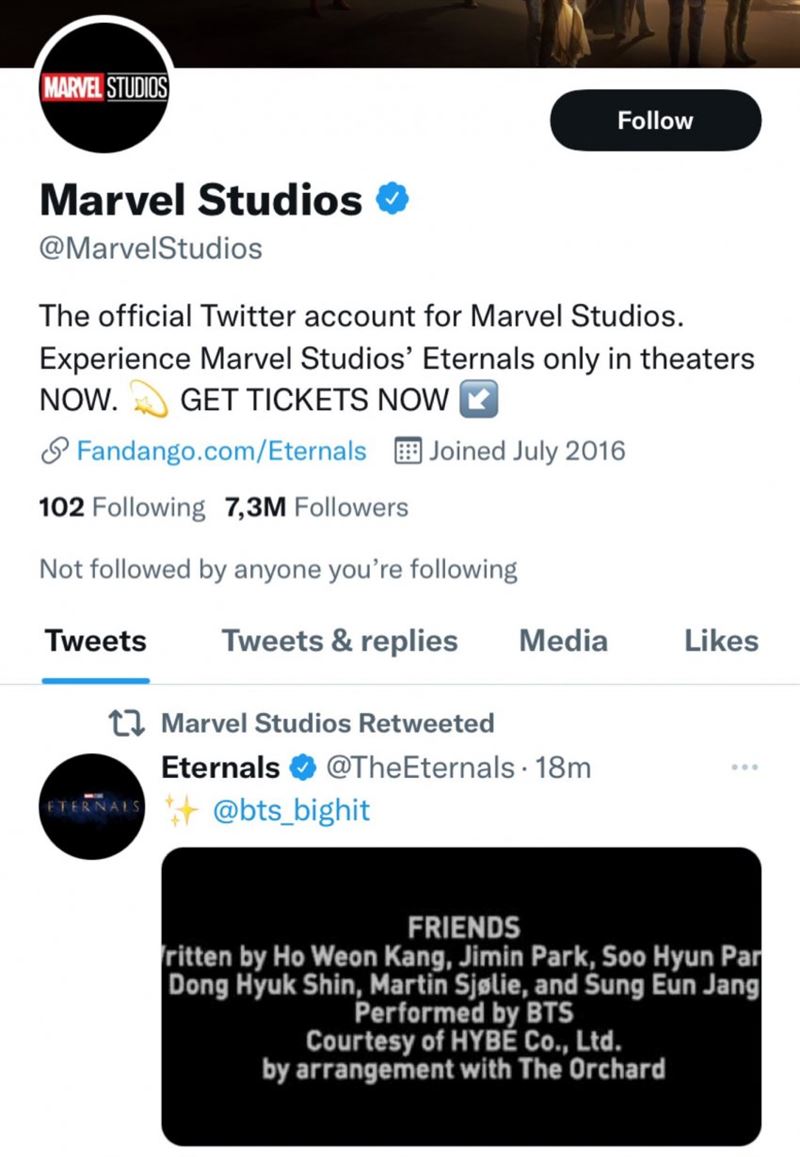Click the @TheEternals handle in the tweet
The image size is (800, 1157).
coord(420,768)
